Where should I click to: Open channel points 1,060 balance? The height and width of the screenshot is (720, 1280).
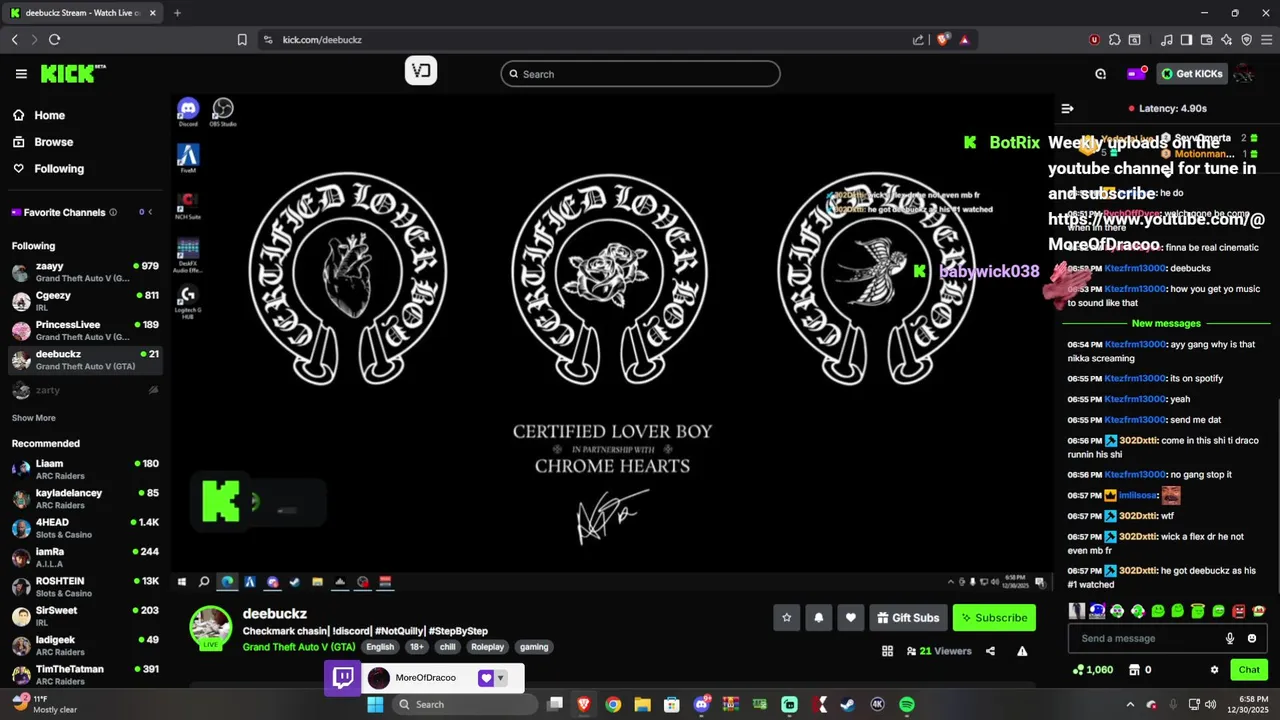coord(1092,670)
